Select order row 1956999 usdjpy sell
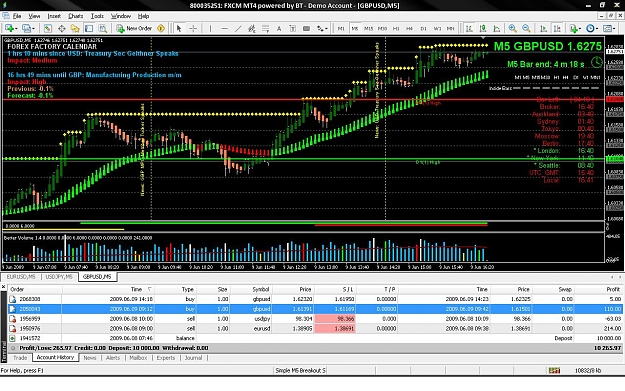Image resolution: width=625 pixels, height=391 pixels. coord(315,318)
